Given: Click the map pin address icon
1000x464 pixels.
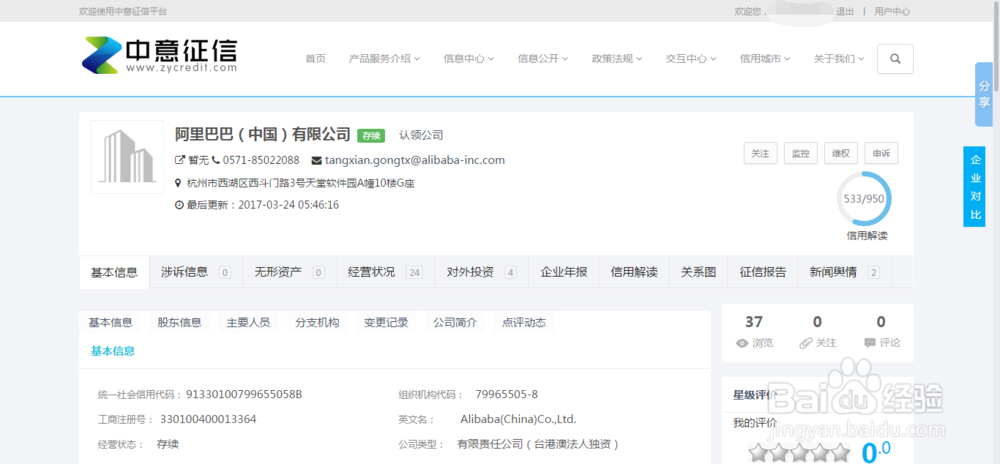Looking at the screenshot, I should tap(179, 184).
